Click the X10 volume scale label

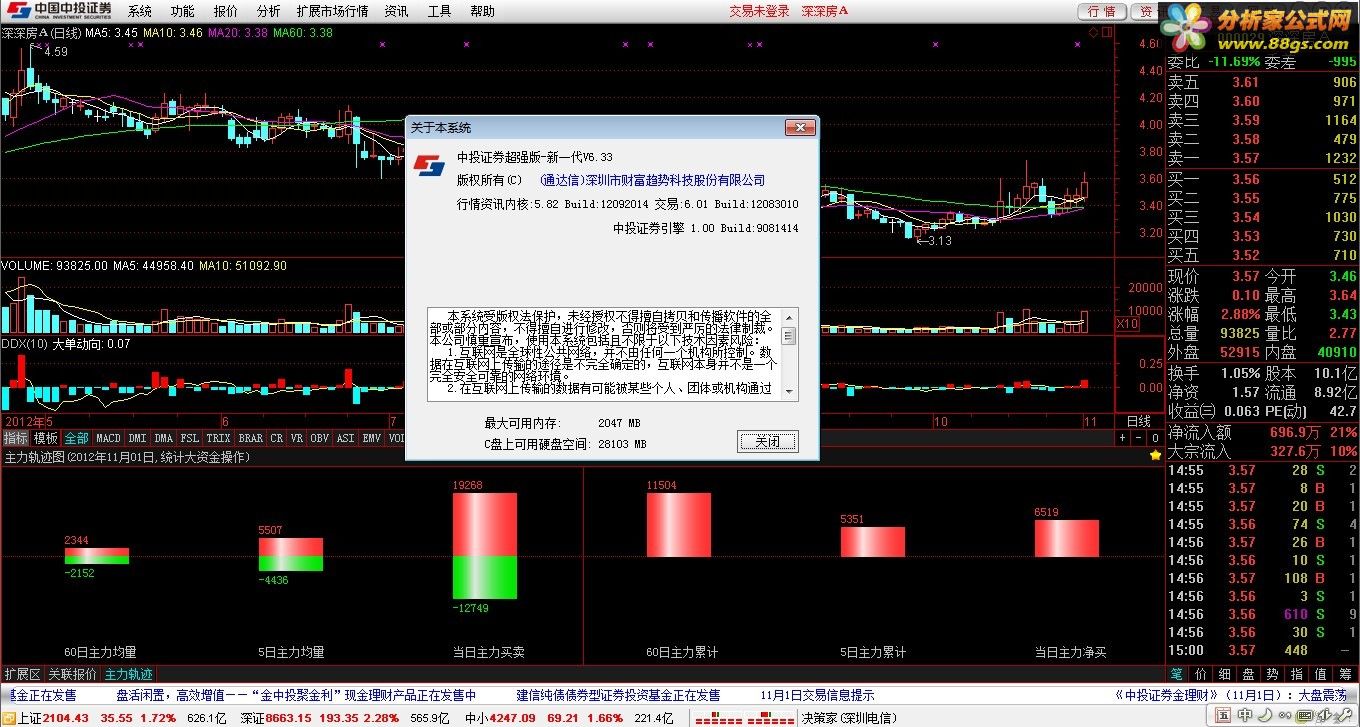coord(1127,324)
